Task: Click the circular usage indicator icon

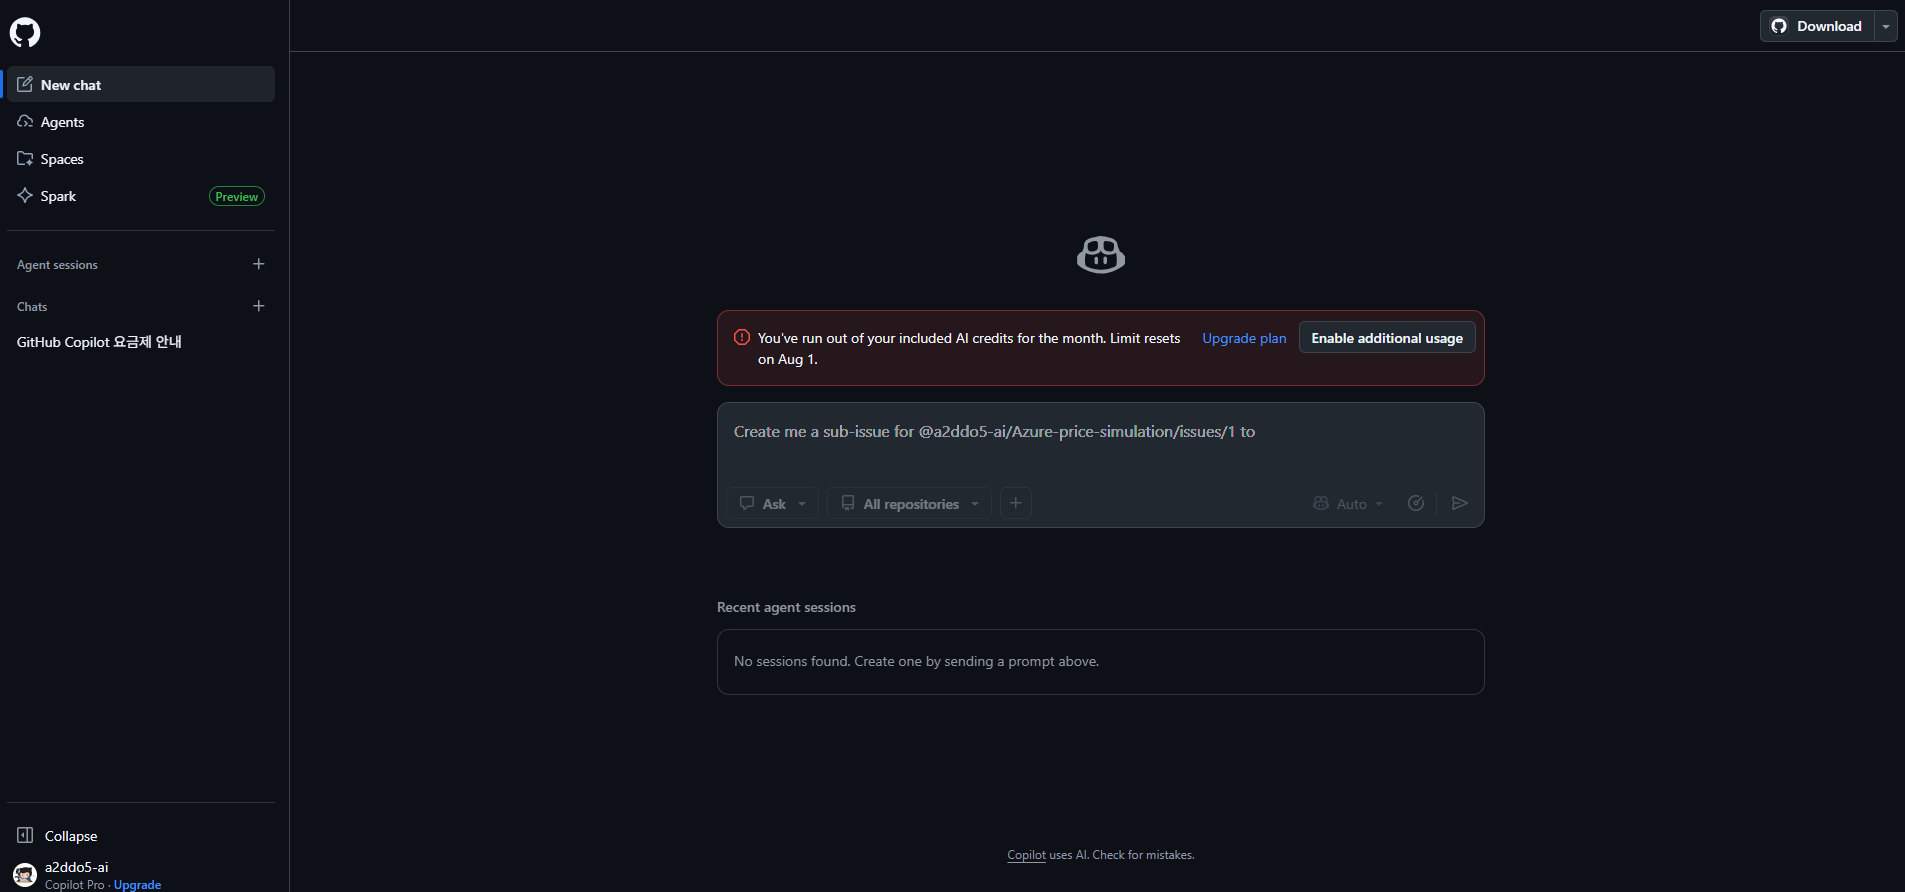Action: coord(1416,503)
